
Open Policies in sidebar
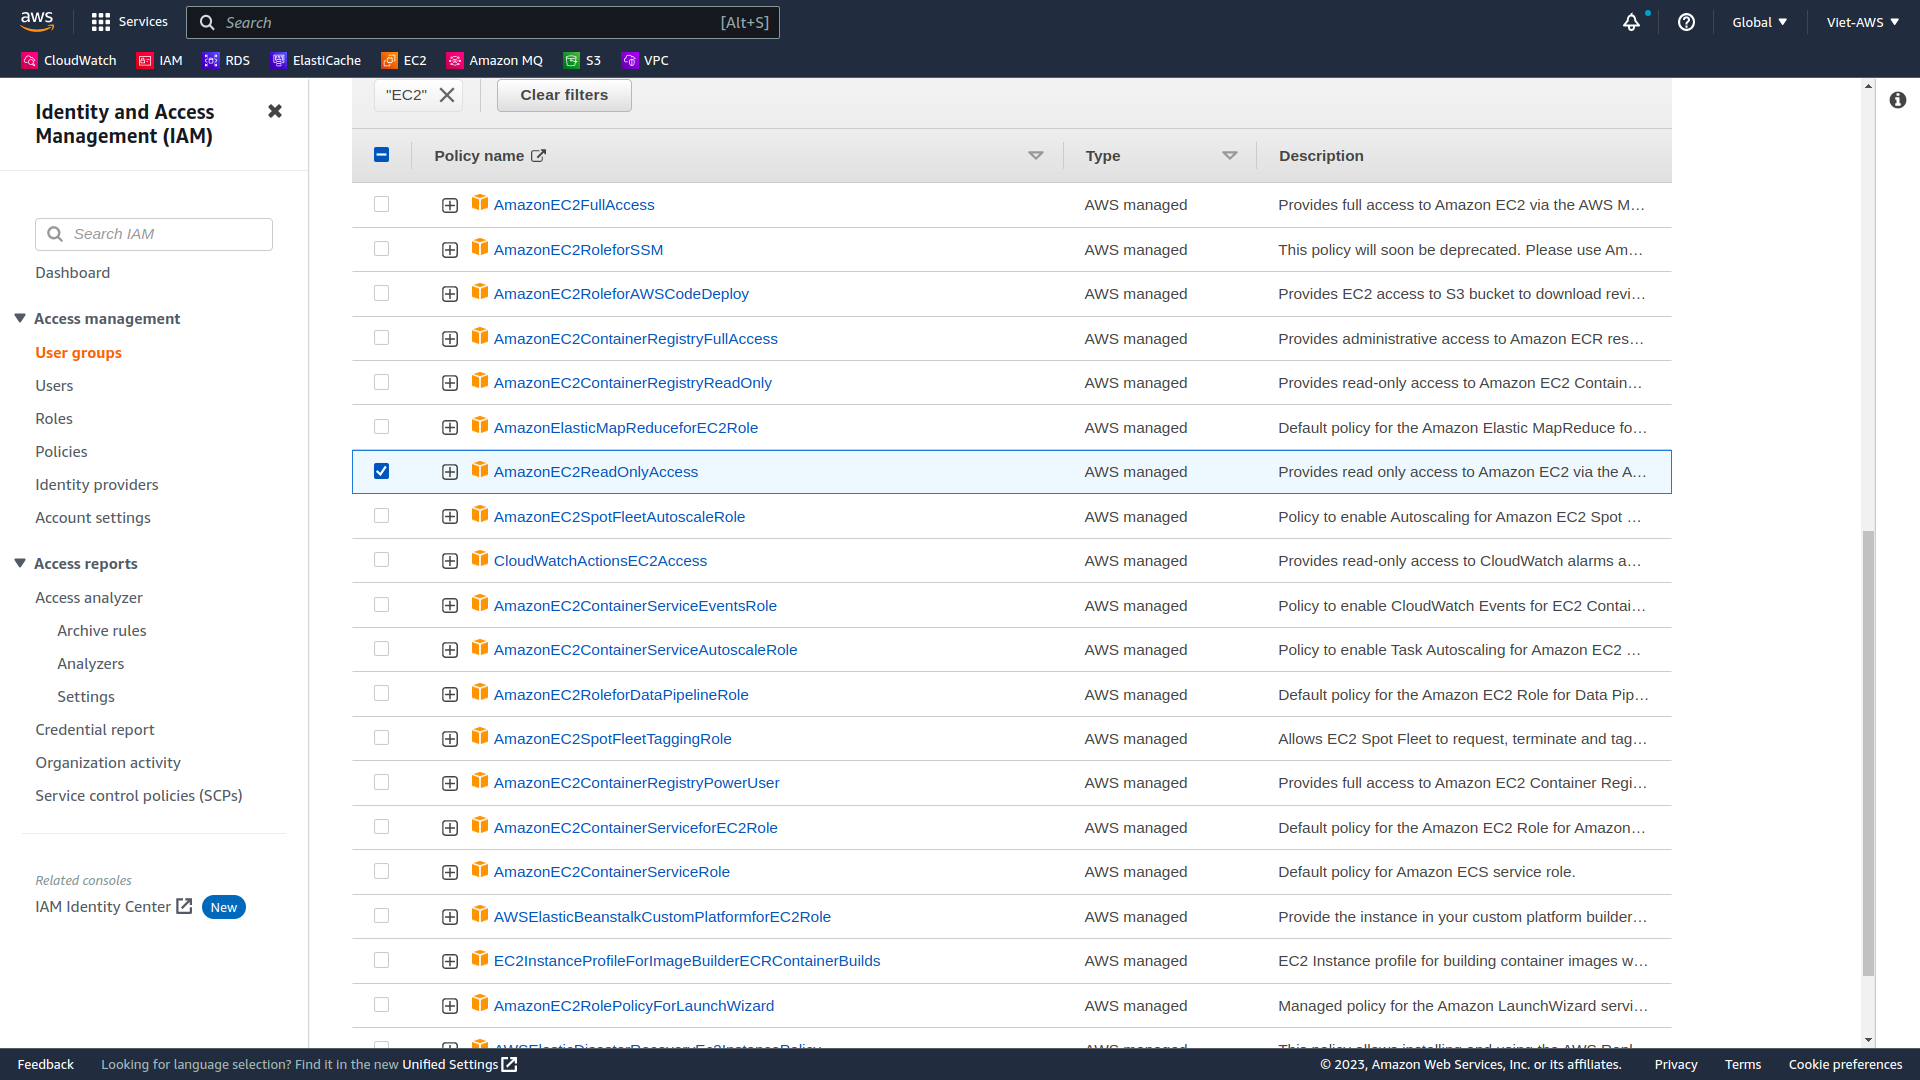[x=61, y=452]
